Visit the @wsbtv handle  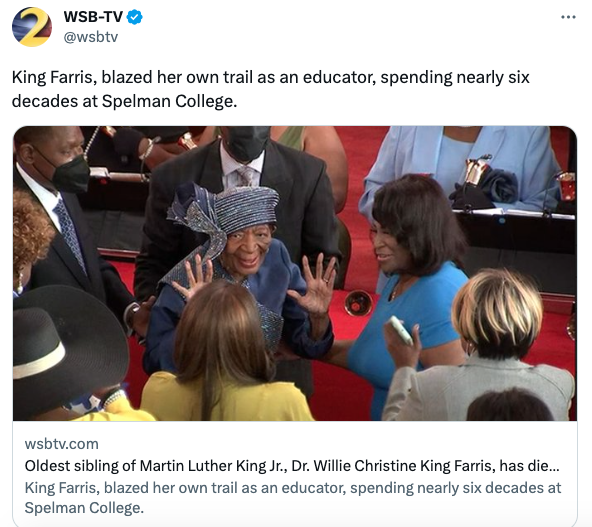pos(91,37)
